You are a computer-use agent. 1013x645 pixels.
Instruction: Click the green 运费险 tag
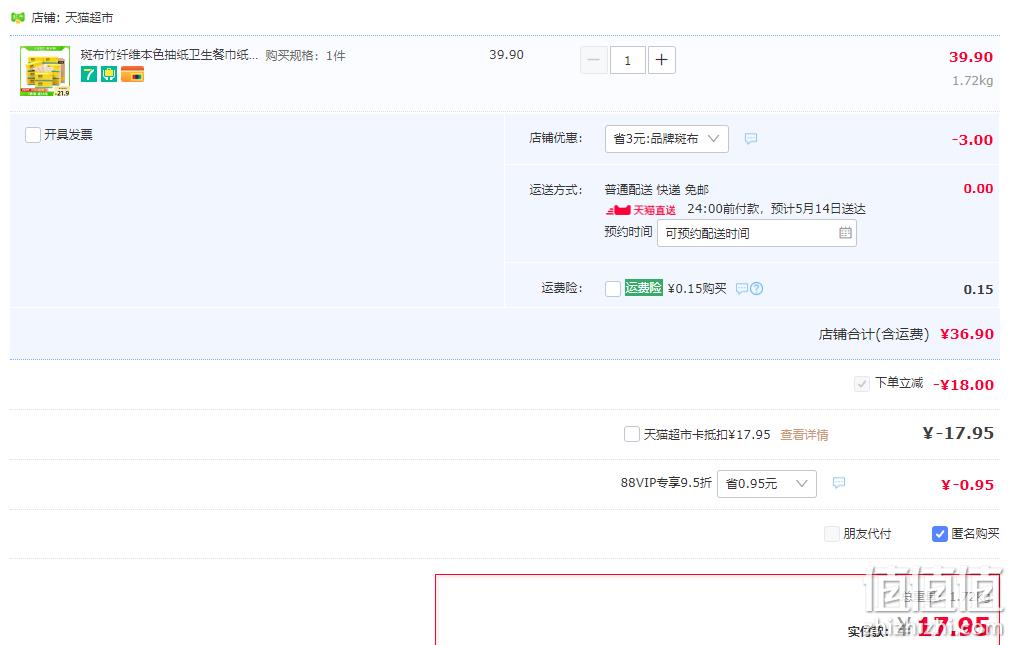(643, 288)
